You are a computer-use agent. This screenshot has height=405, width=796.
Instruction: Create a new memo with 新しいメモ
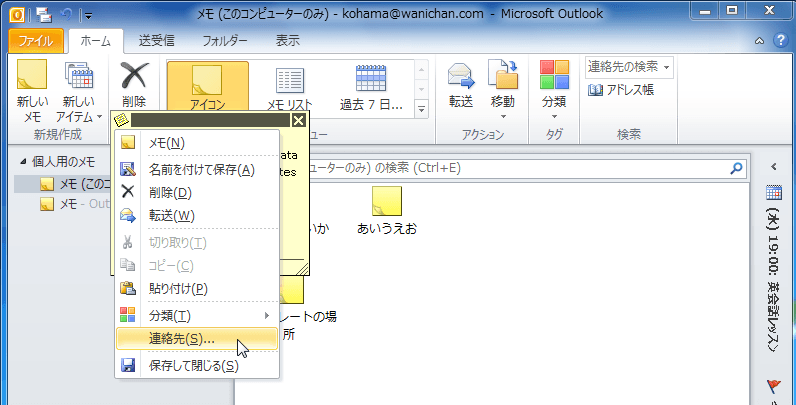point(32,90)
